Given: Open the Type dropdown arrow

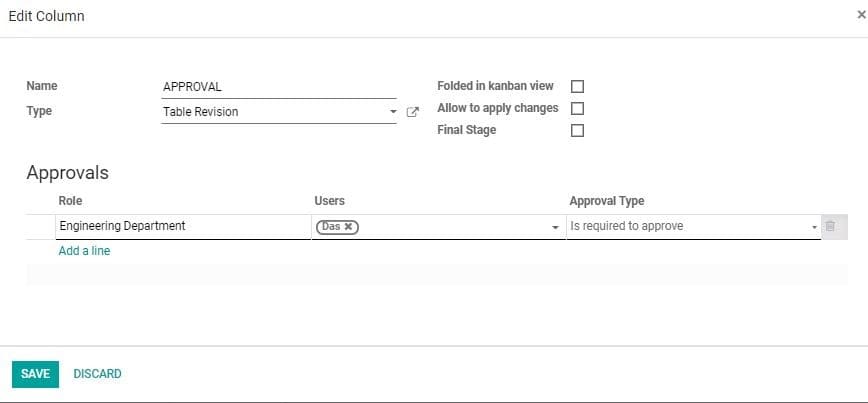Looking at the screenshot, I should coord(394,112).
